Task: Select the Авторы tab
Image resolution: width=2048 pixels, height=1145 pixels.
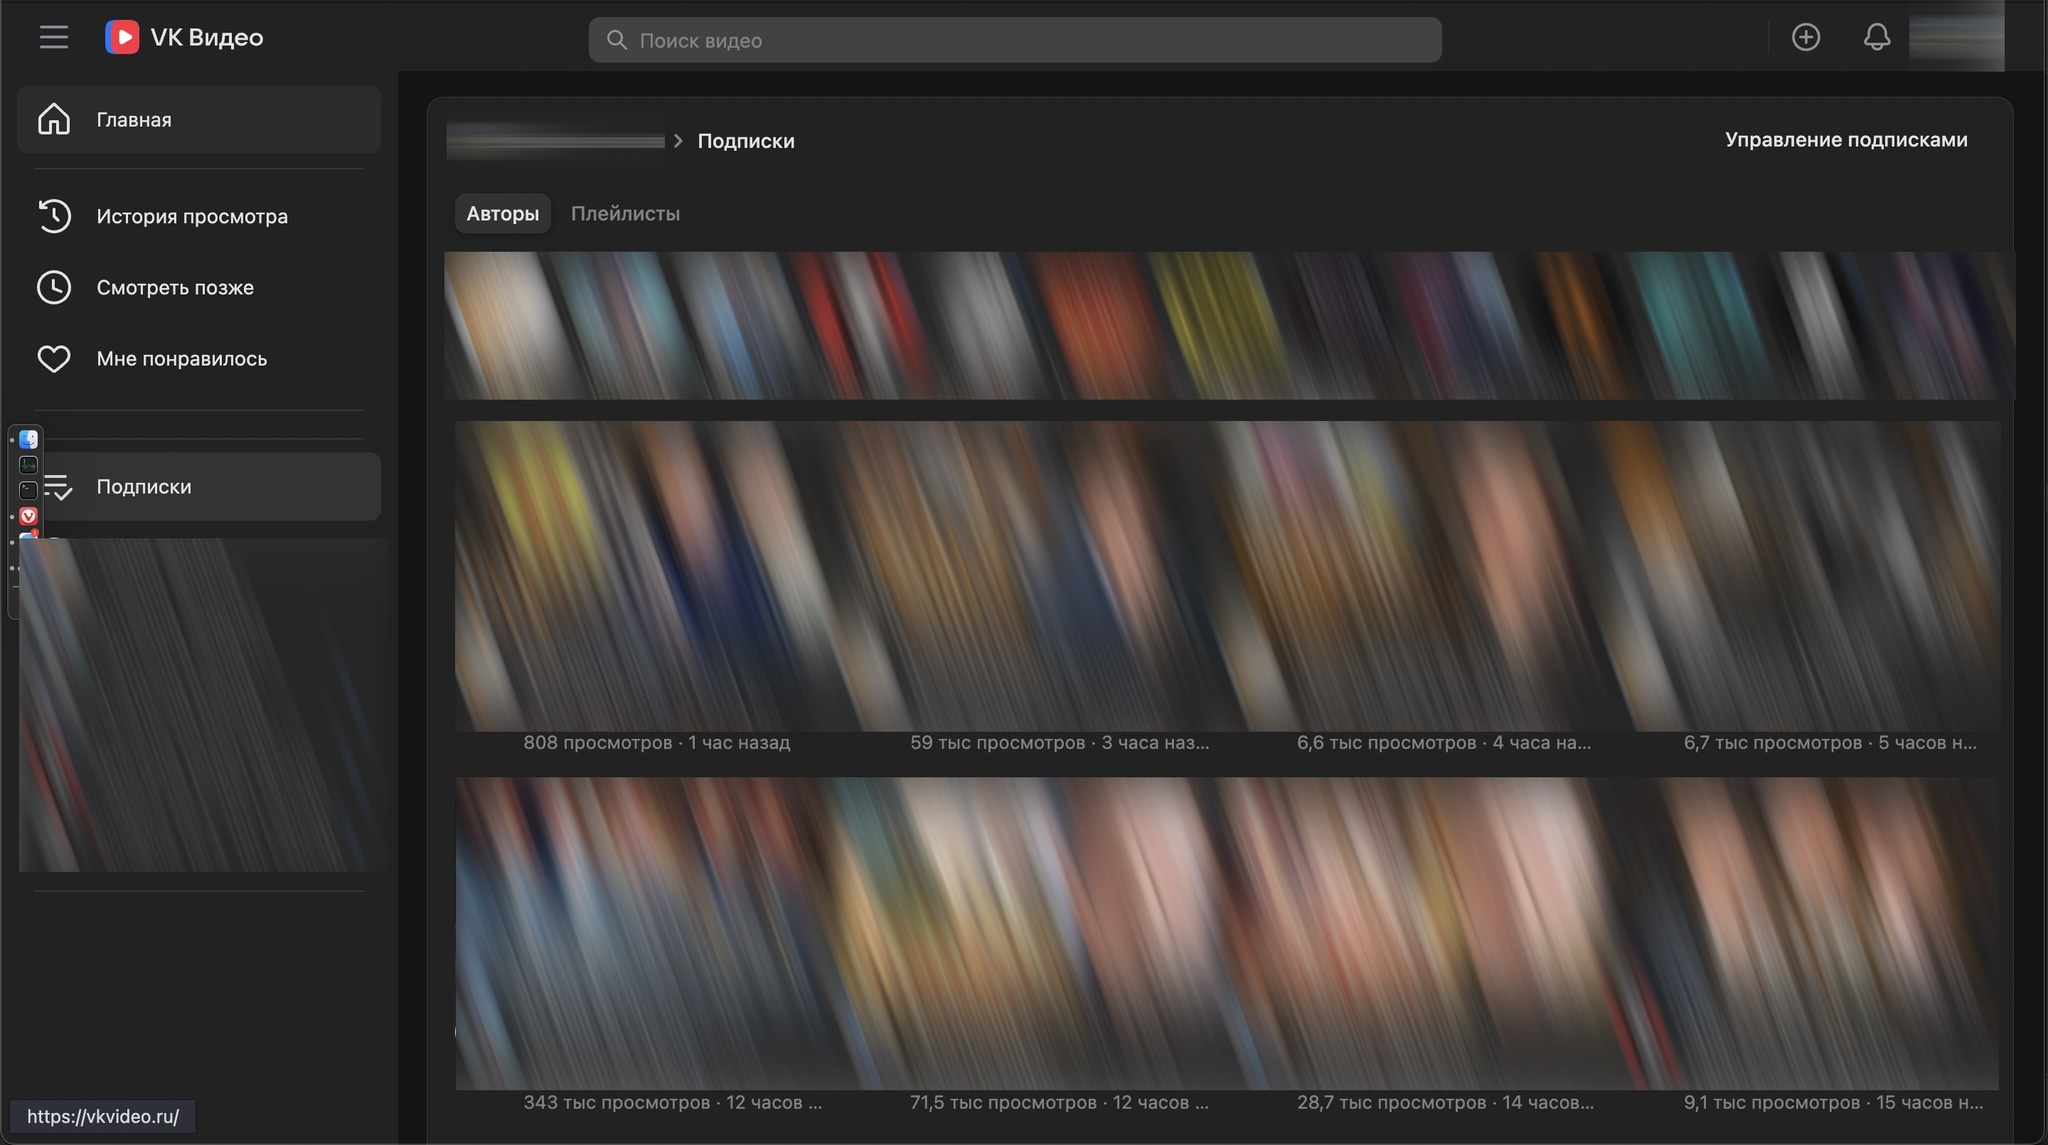Action: [502, 214]
